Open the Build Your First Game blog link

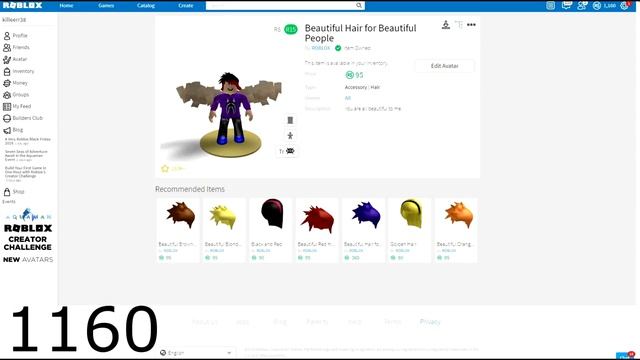(25, 173)
